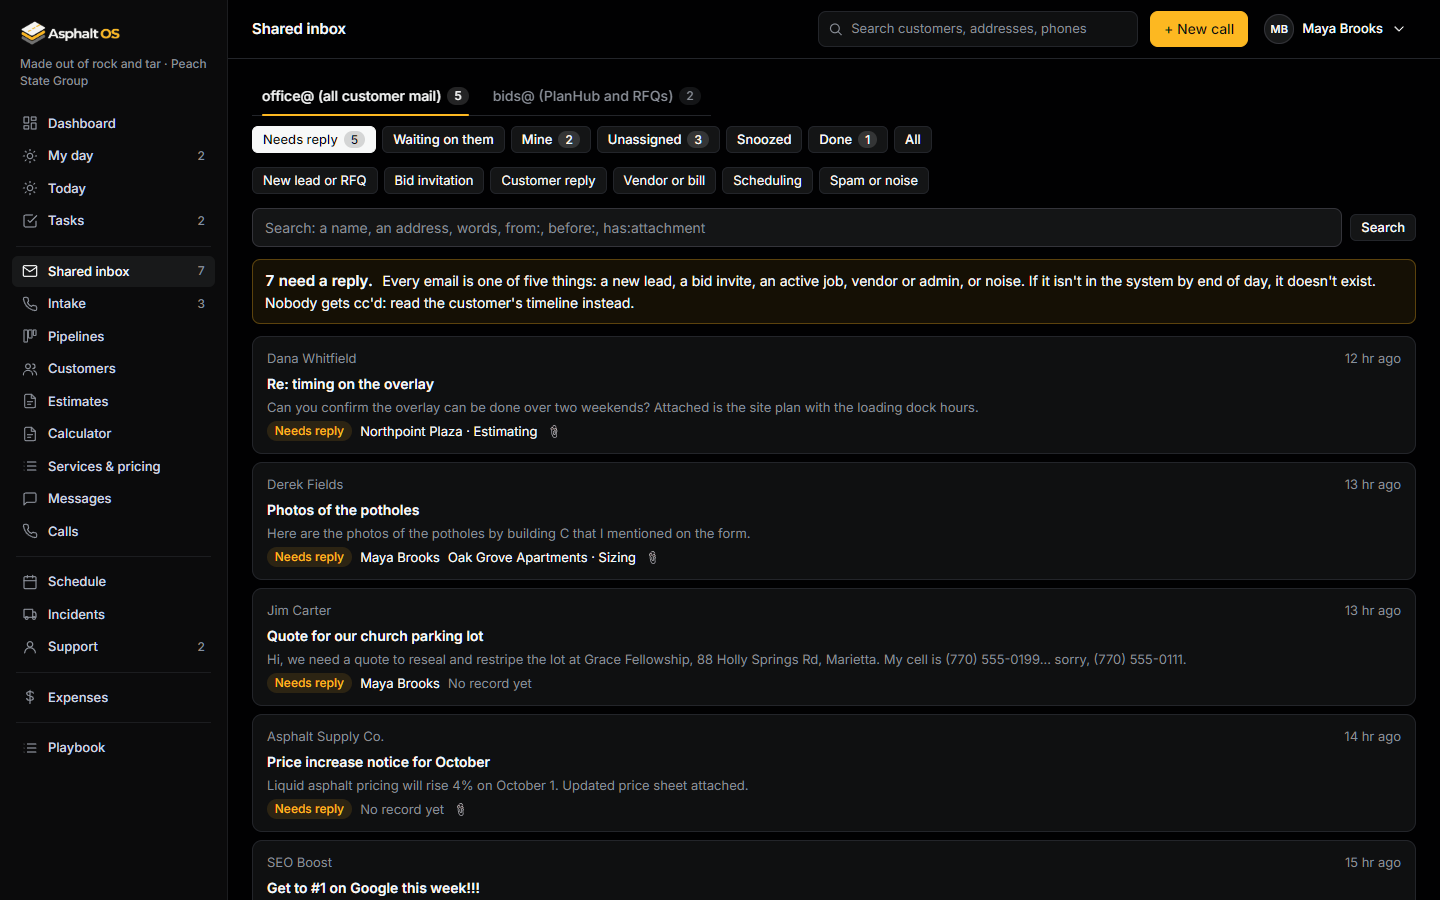The height and width of the screenshot is (900, 1440).
Task: Click the inbox Search button
Action: (x=1383, y=228)
